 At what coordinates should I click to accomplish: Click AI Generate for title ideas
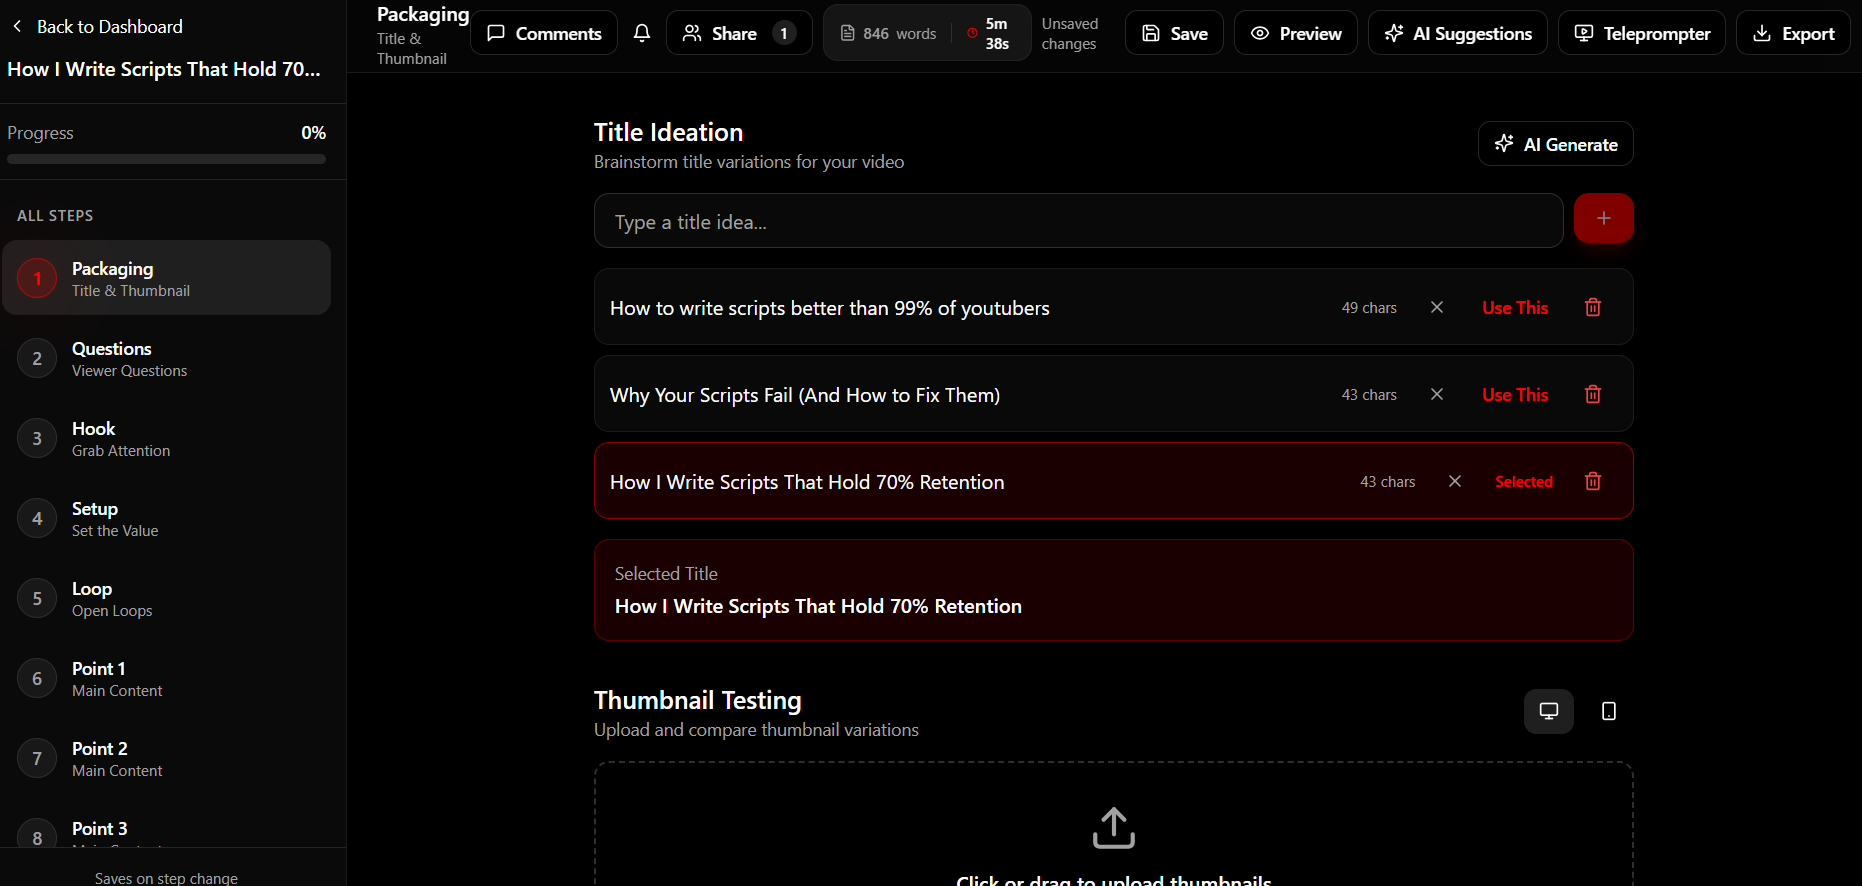[x=1556, y=144]
